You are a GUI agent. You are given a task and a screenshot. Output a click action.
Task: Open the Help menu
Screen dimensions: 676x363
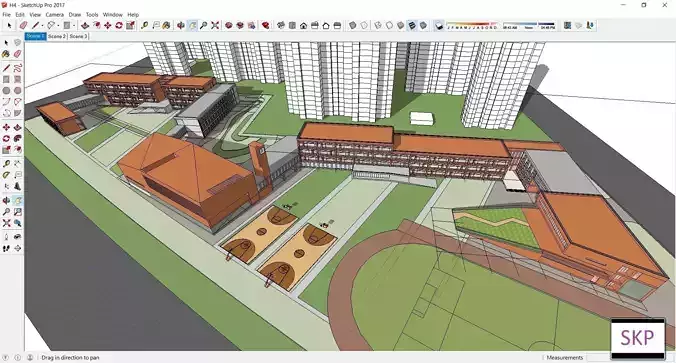pos(133,15)
